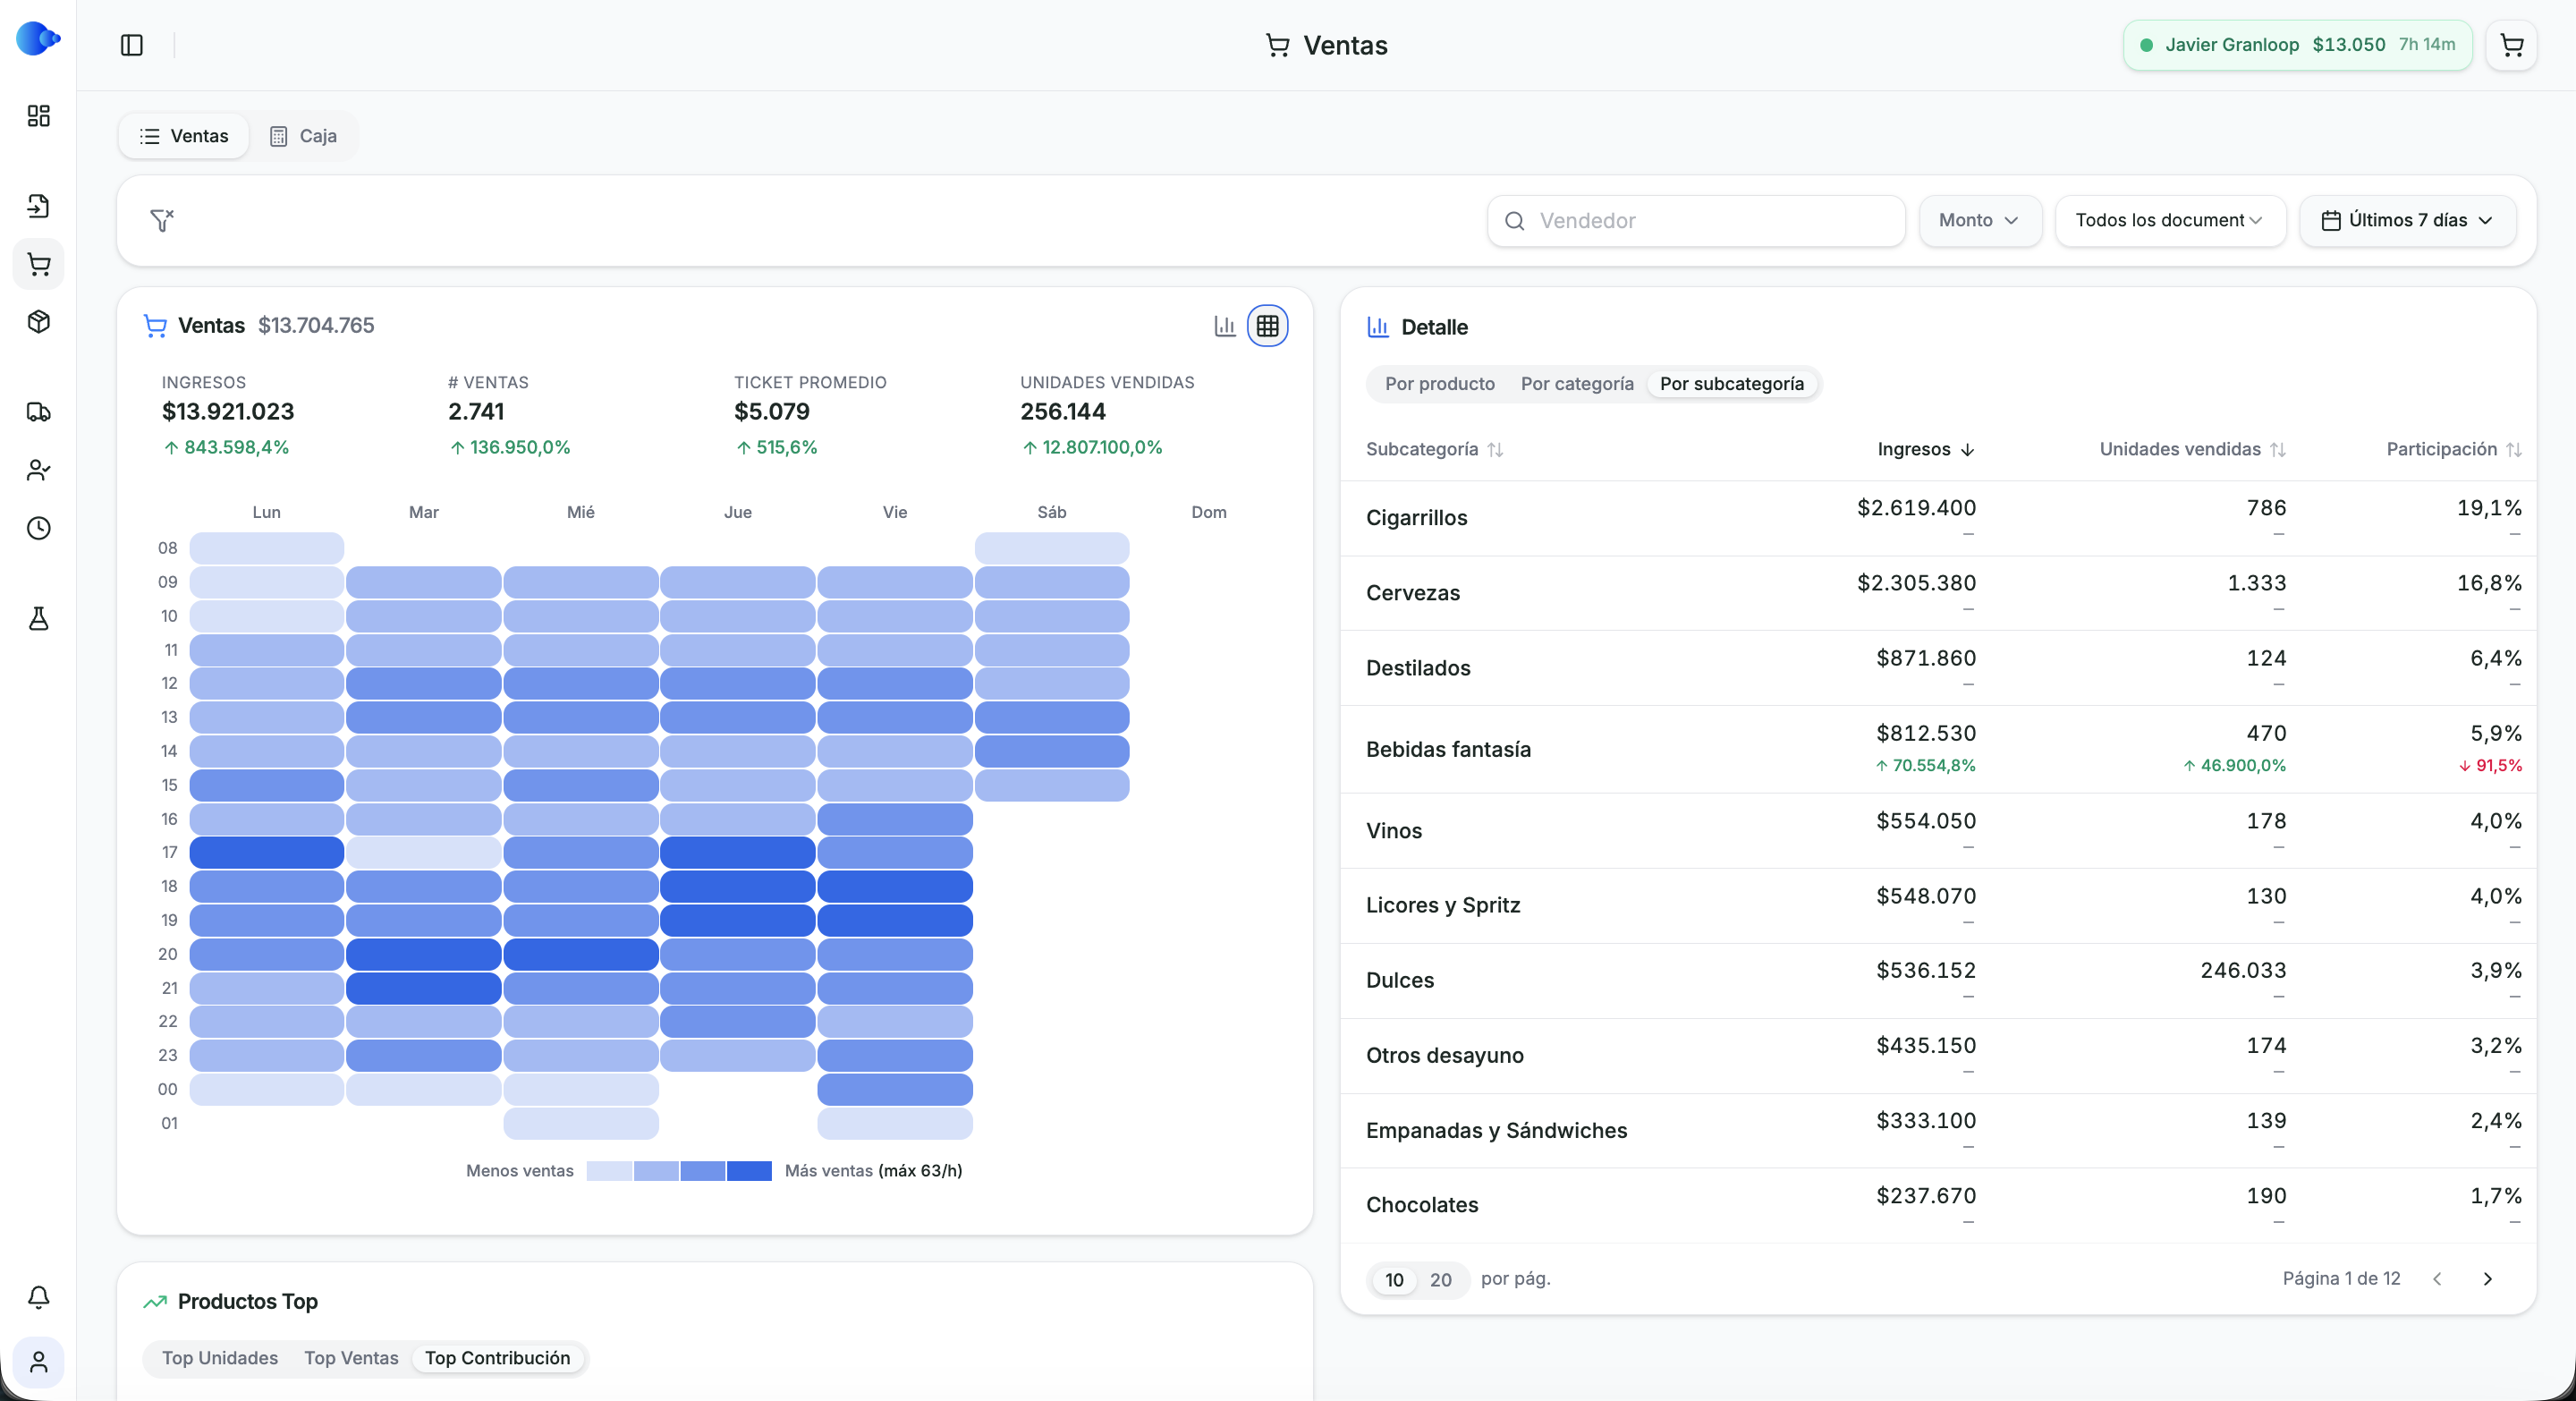Open the document import icon in sidebar
2576x1401 pixels.
click(x=38, y=206)
